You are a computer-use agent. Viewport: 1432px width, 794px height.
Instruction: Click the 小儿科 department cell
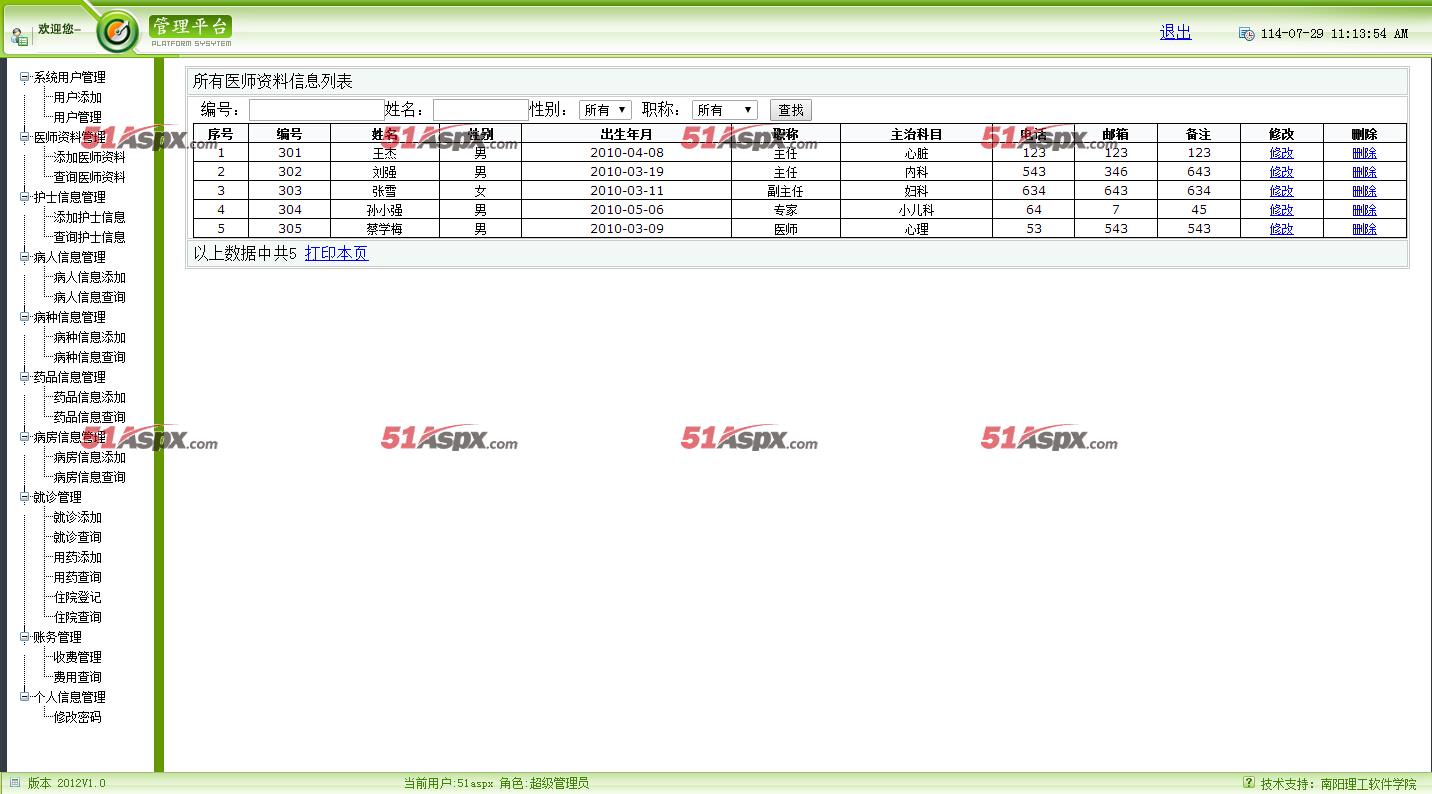pyautogui.click(x=916, y=210)
